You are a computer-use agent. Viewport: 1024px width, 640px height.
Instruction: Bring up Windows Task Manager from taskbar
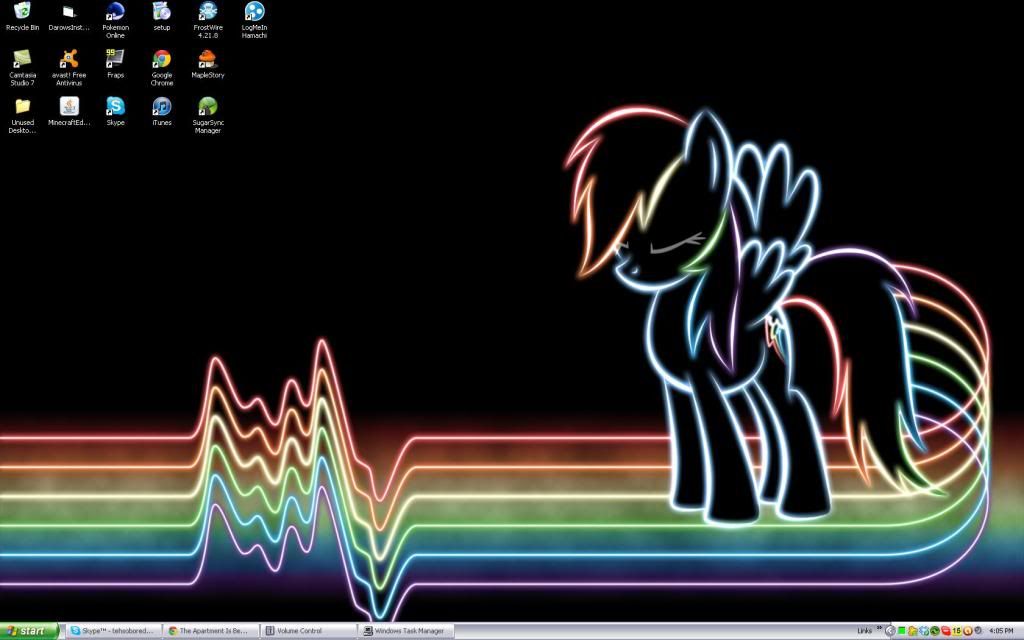[x=406, y=631]
